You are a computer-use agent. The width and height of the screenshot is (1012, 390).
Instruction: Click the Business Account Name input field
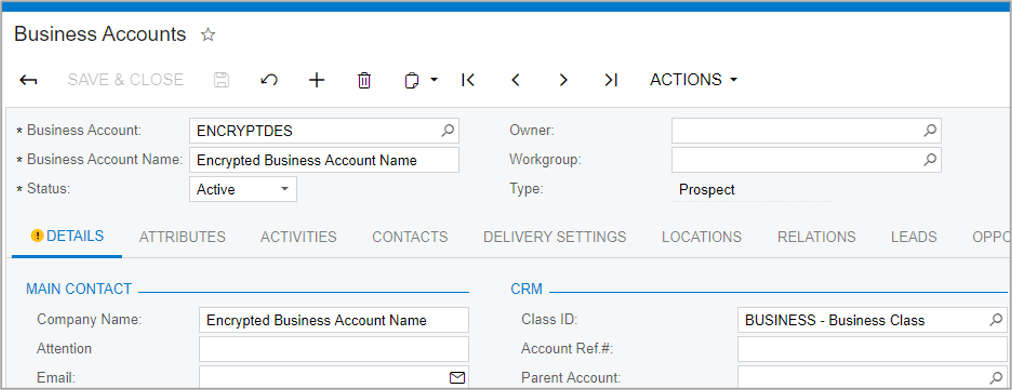(324, 160)
